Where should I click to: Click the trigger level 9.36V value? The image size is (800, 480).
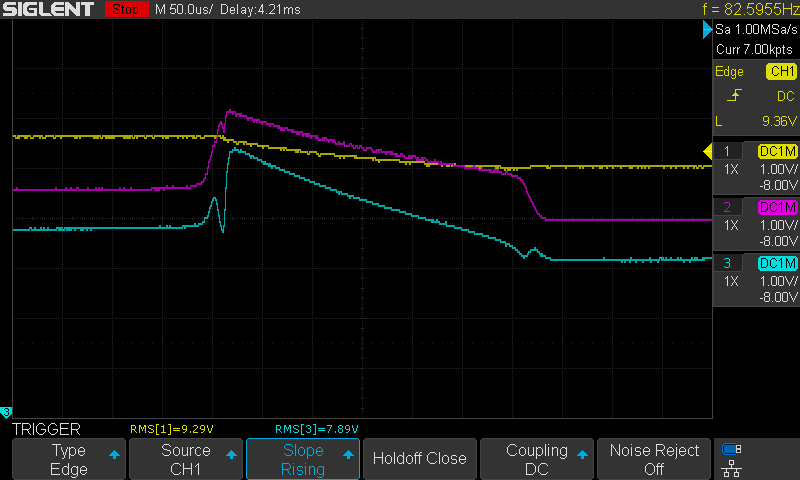(x=779, y=121)
